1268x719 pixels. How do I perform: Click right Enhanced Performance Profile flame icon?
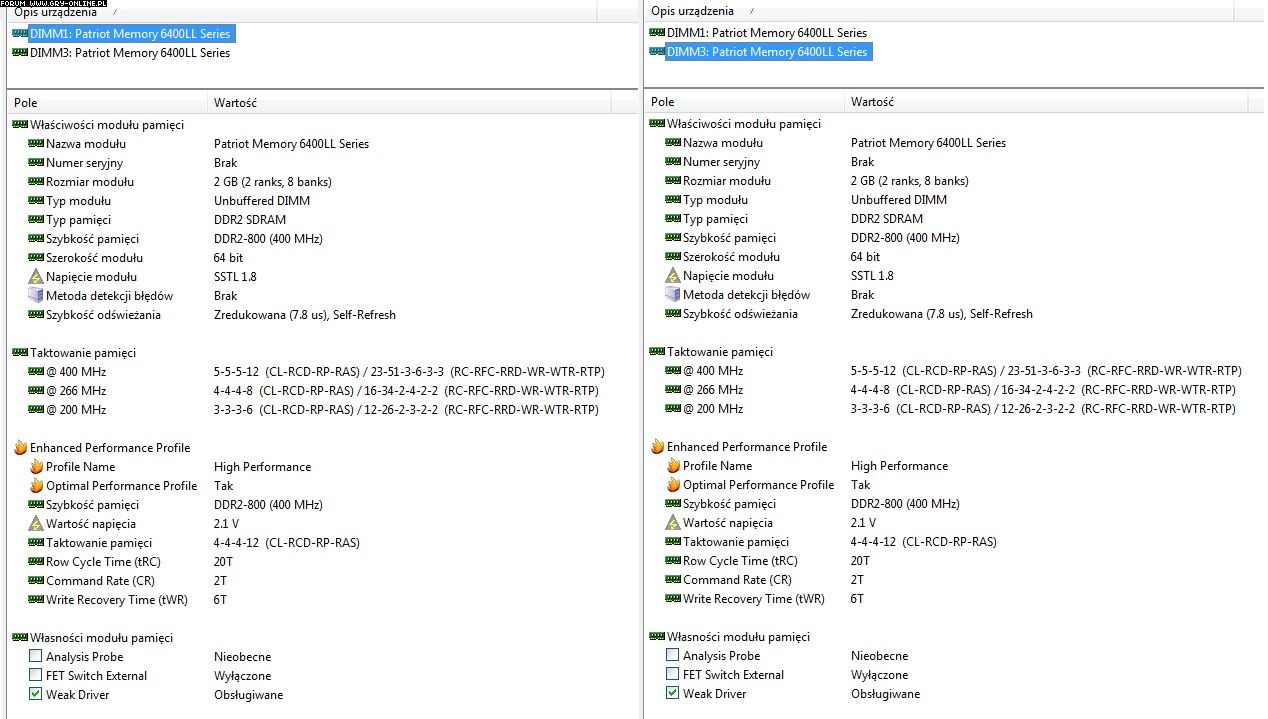click(x=657, y=446)
